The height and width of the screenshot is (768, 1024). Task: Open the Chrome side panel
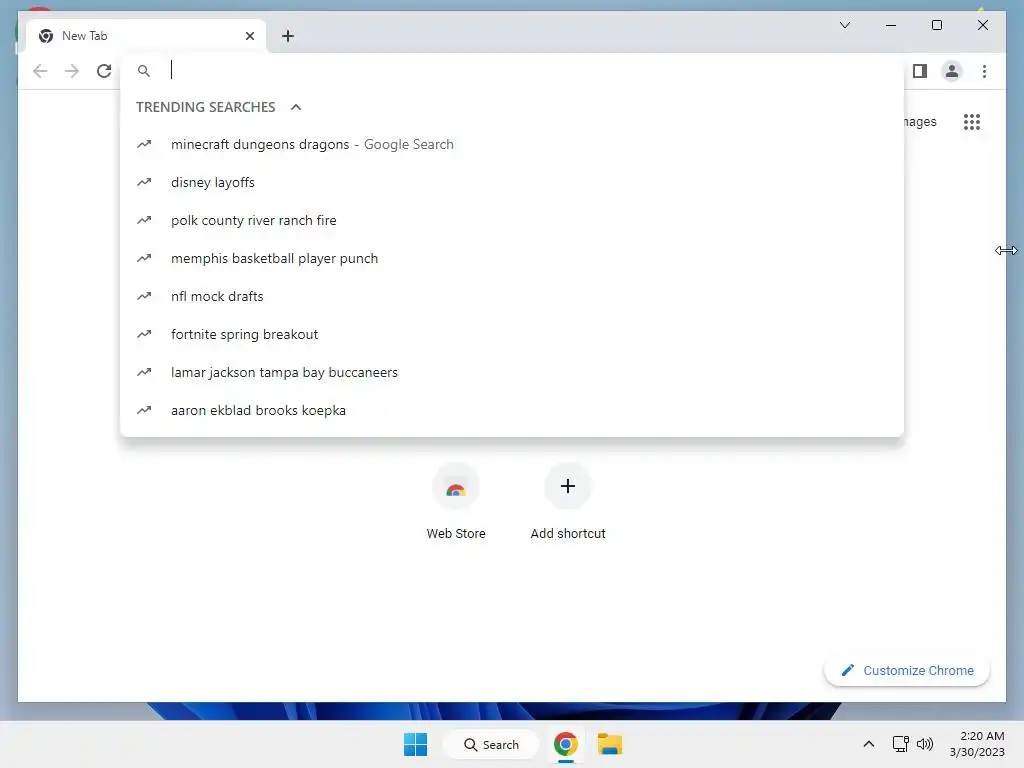(x=920, y=71)
